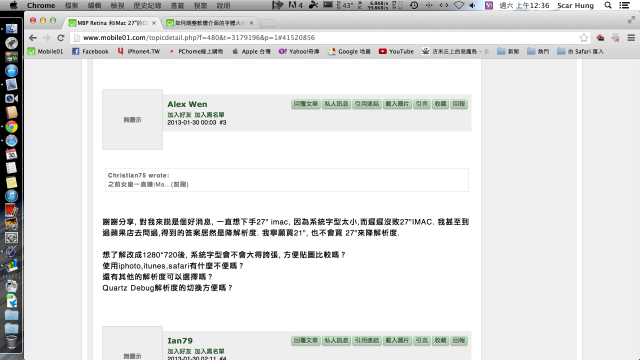Open a new tab with the tab strip button
640x360 pixels.
[268, 23]
